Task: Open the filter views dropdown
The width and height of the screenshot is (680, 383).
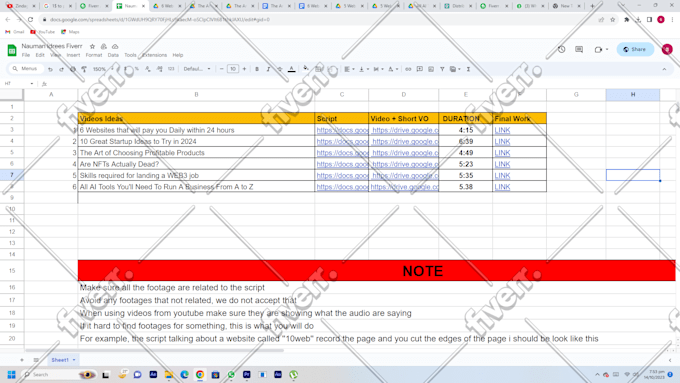Action: [x=455, y=69]
